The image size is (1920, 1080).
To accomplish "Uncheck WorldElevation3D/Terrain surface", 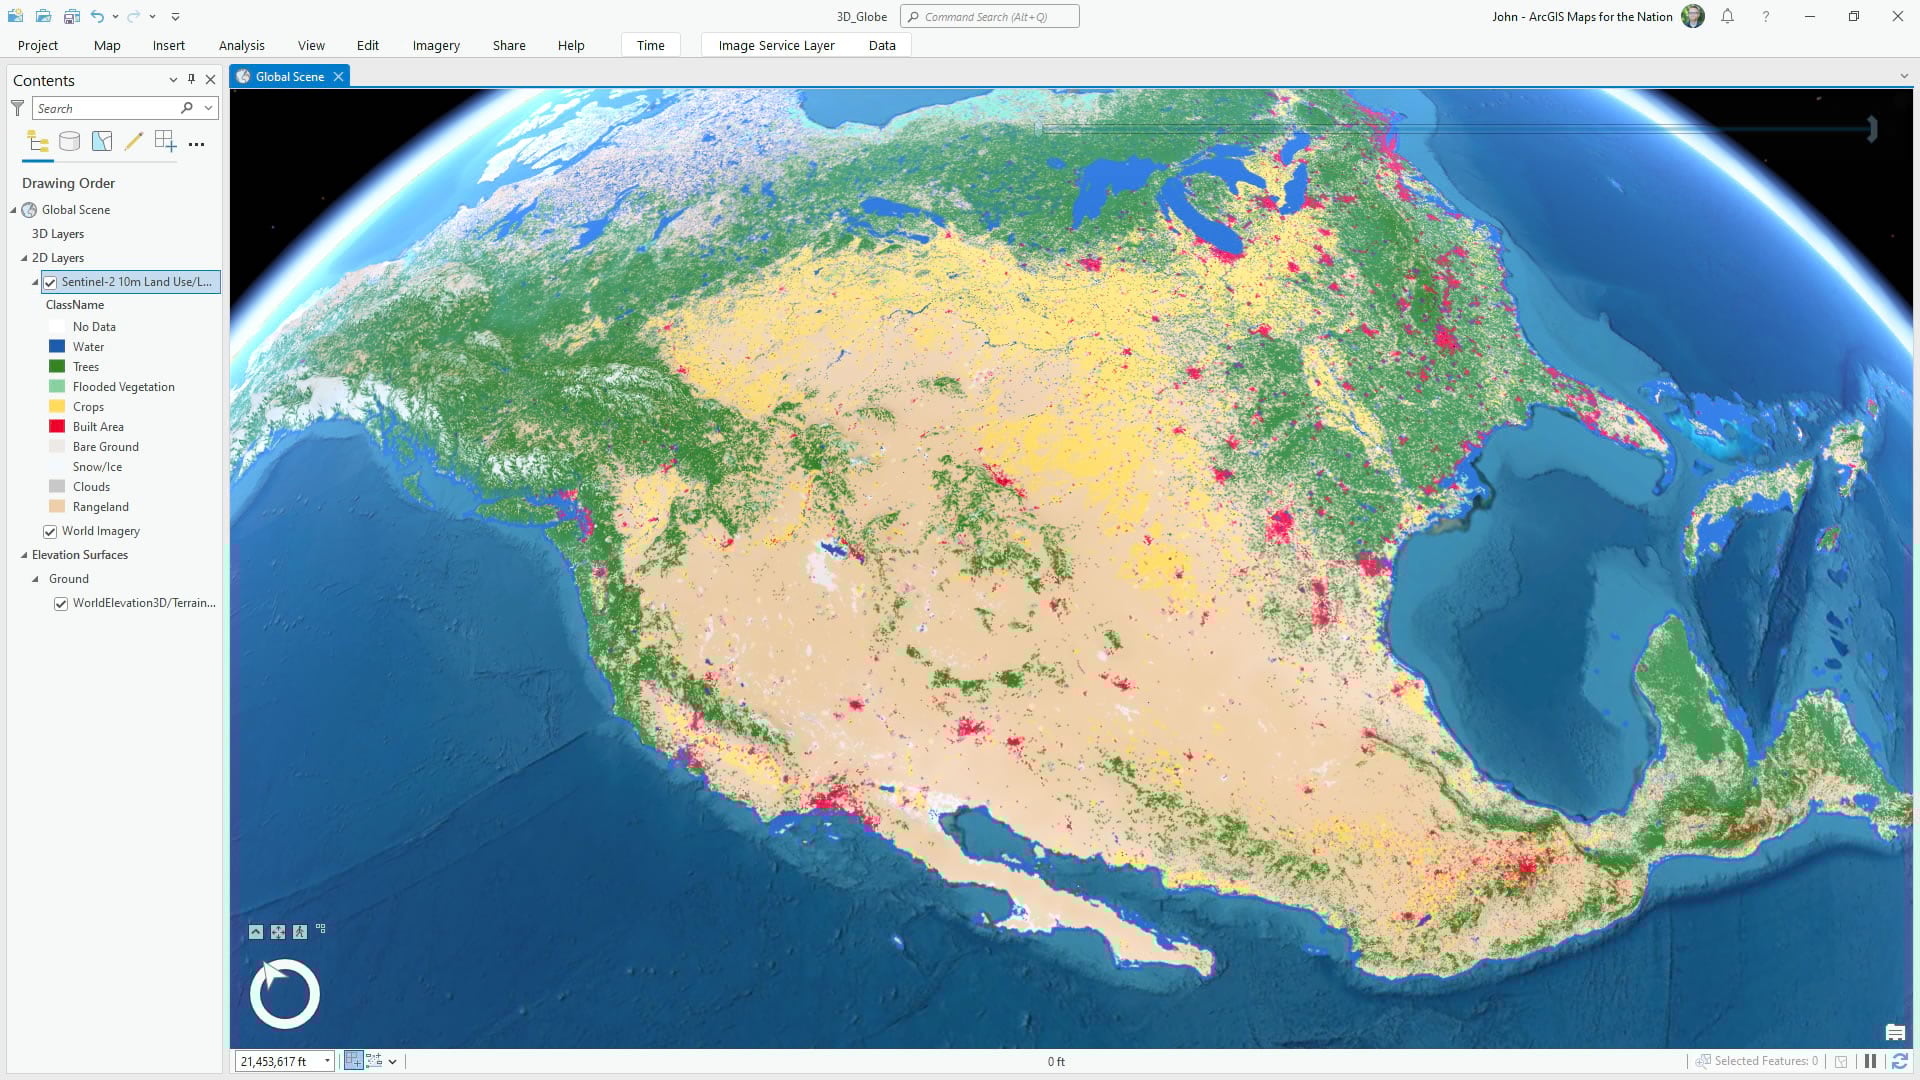I will tap(61, 604).
